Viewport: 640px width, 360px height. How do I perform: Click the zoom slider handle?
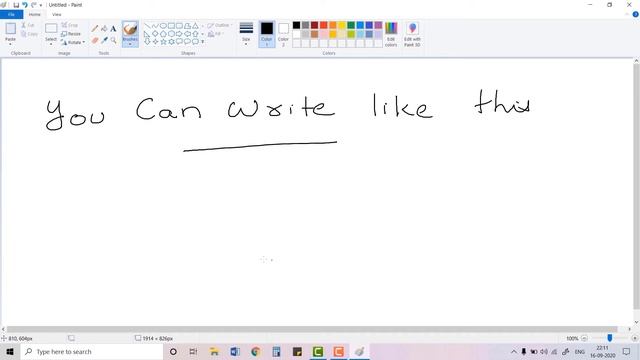tap(610, 338)
